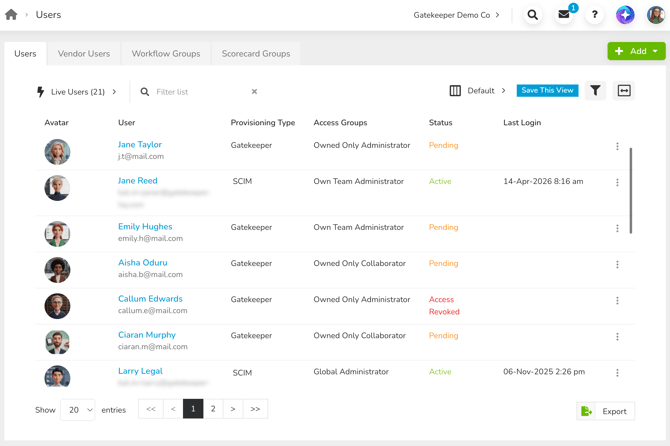670x446 pixels.
Task: Click Jane Taylor's avatar picture
Action: pyautogui.click(x=57, y=152)
